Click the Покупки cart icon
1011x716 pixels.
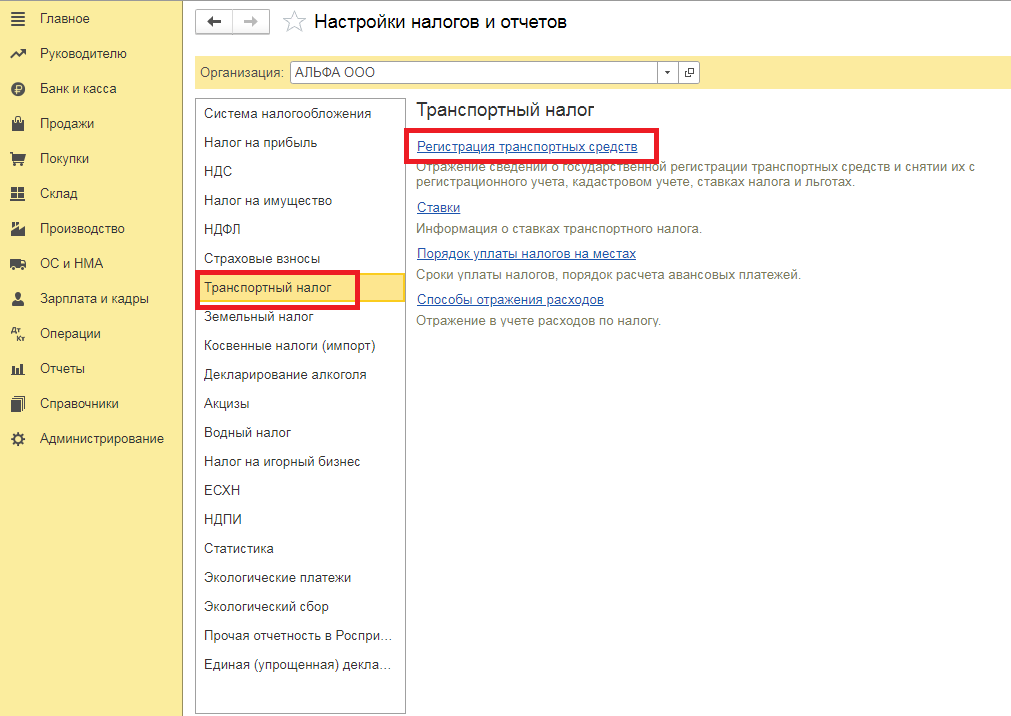(17, 159)
